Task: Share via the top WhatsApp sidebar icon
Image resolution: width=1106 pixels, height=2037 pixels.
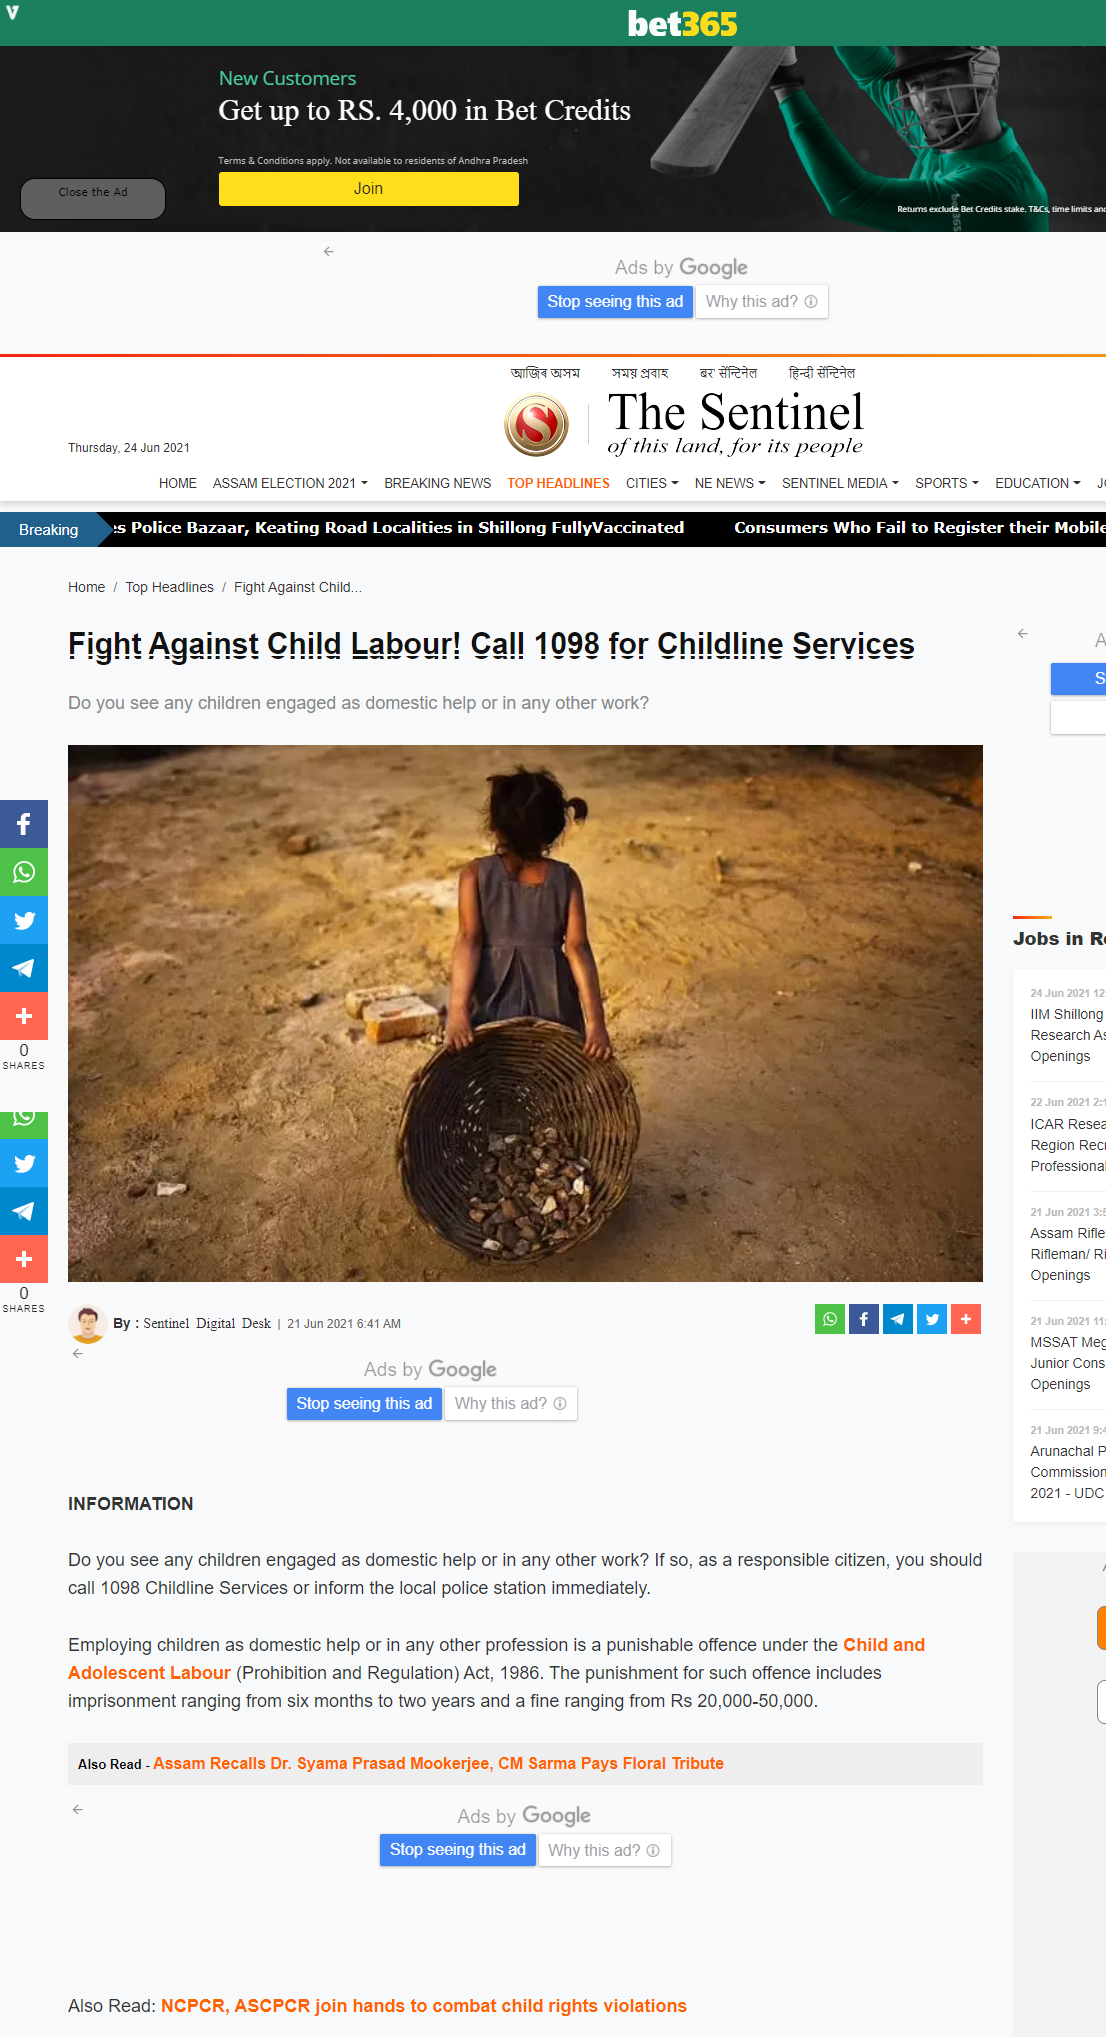Action: (24, 872)
